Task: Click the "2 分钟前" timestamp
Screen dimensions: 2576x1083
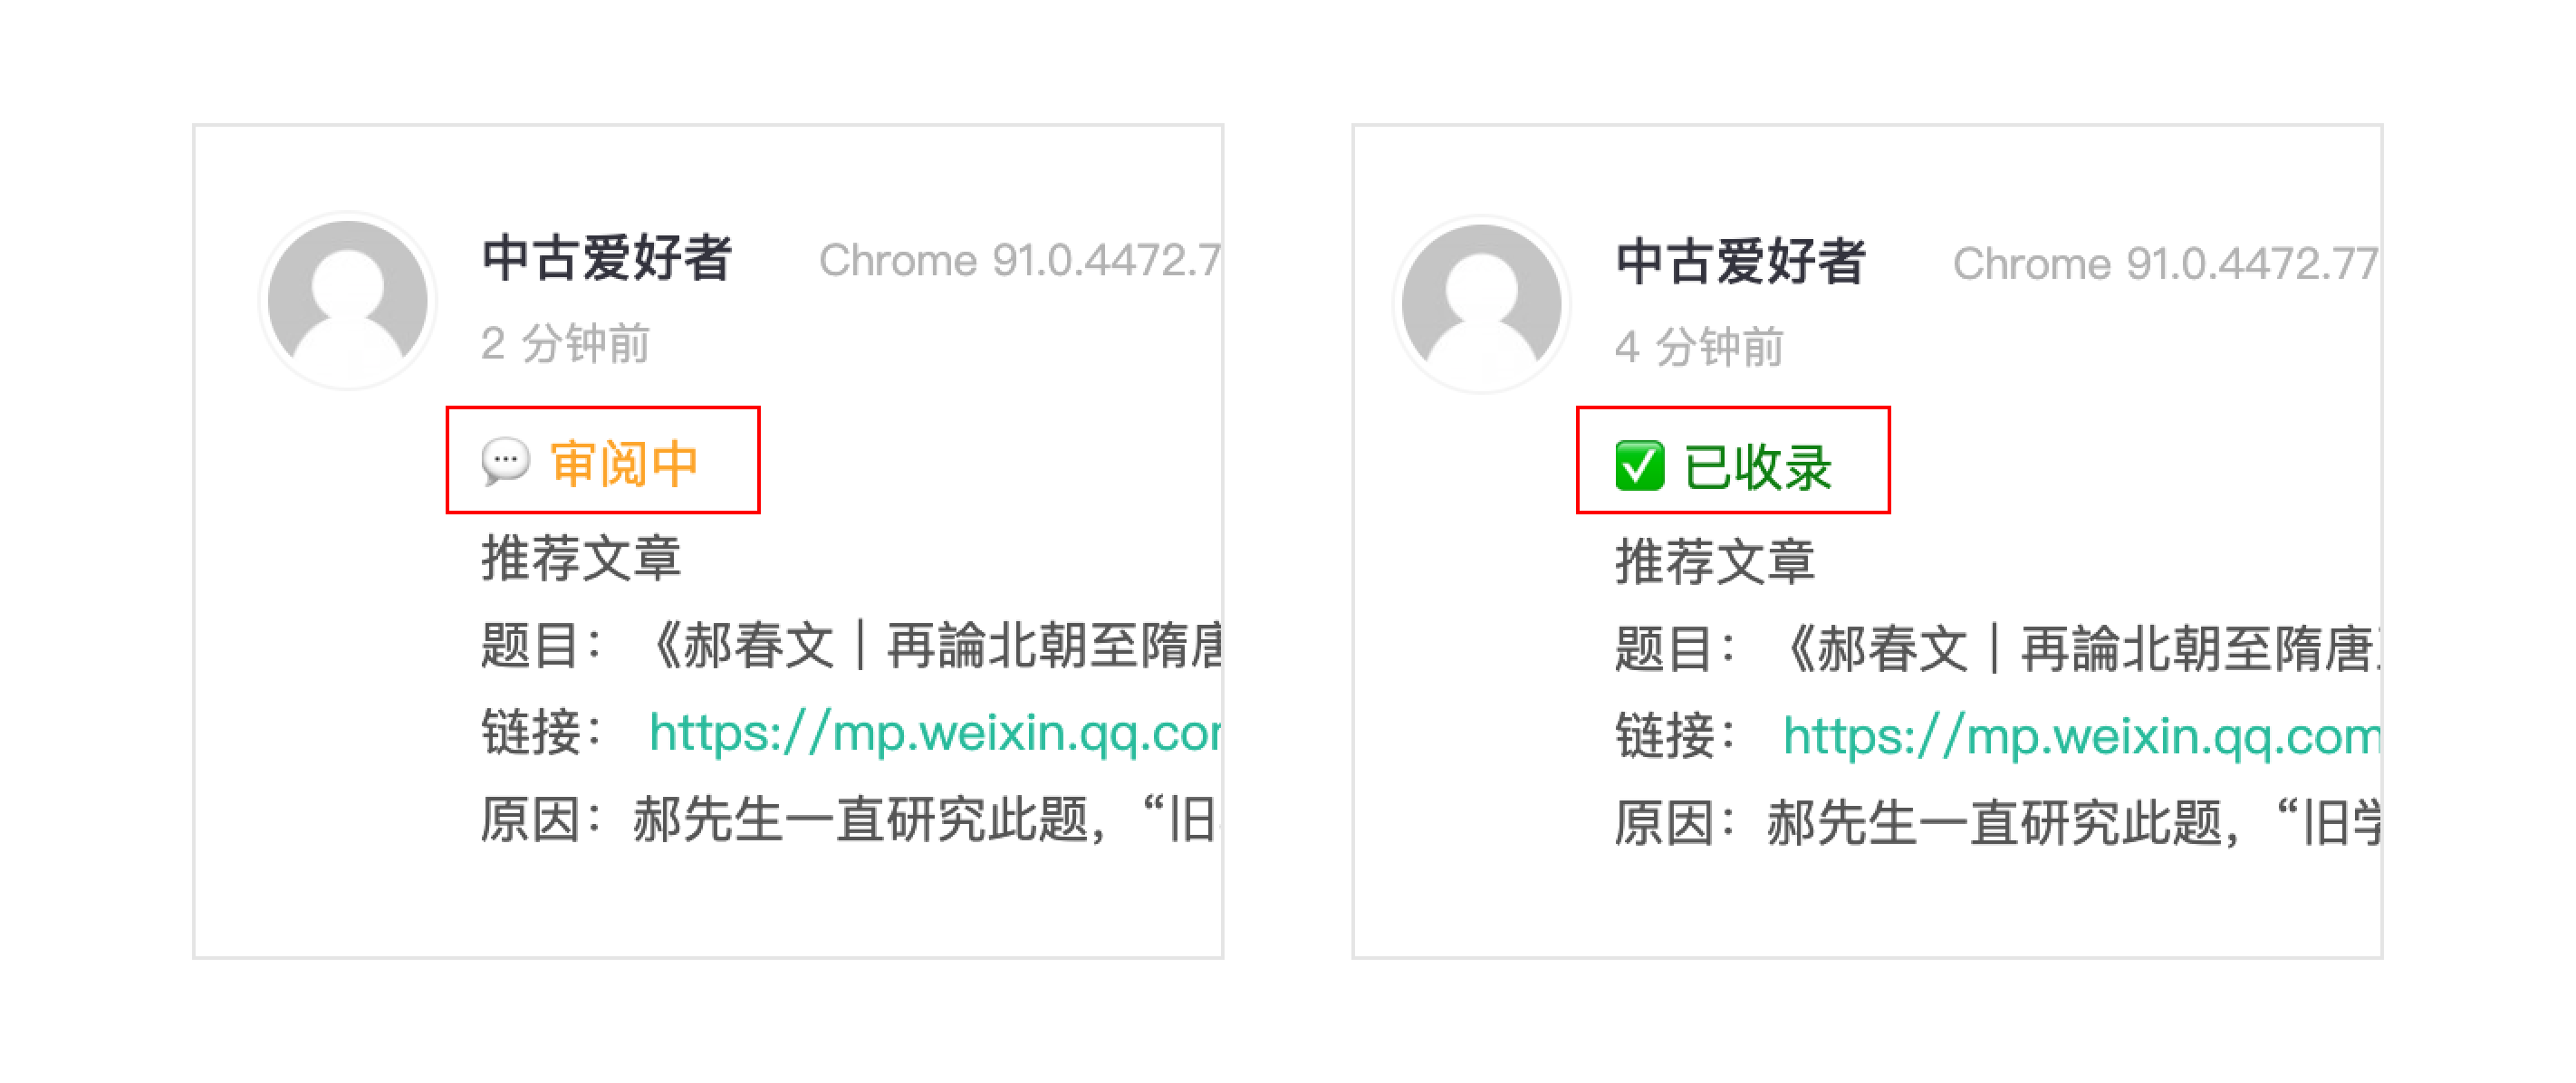Action: point(565,343)
